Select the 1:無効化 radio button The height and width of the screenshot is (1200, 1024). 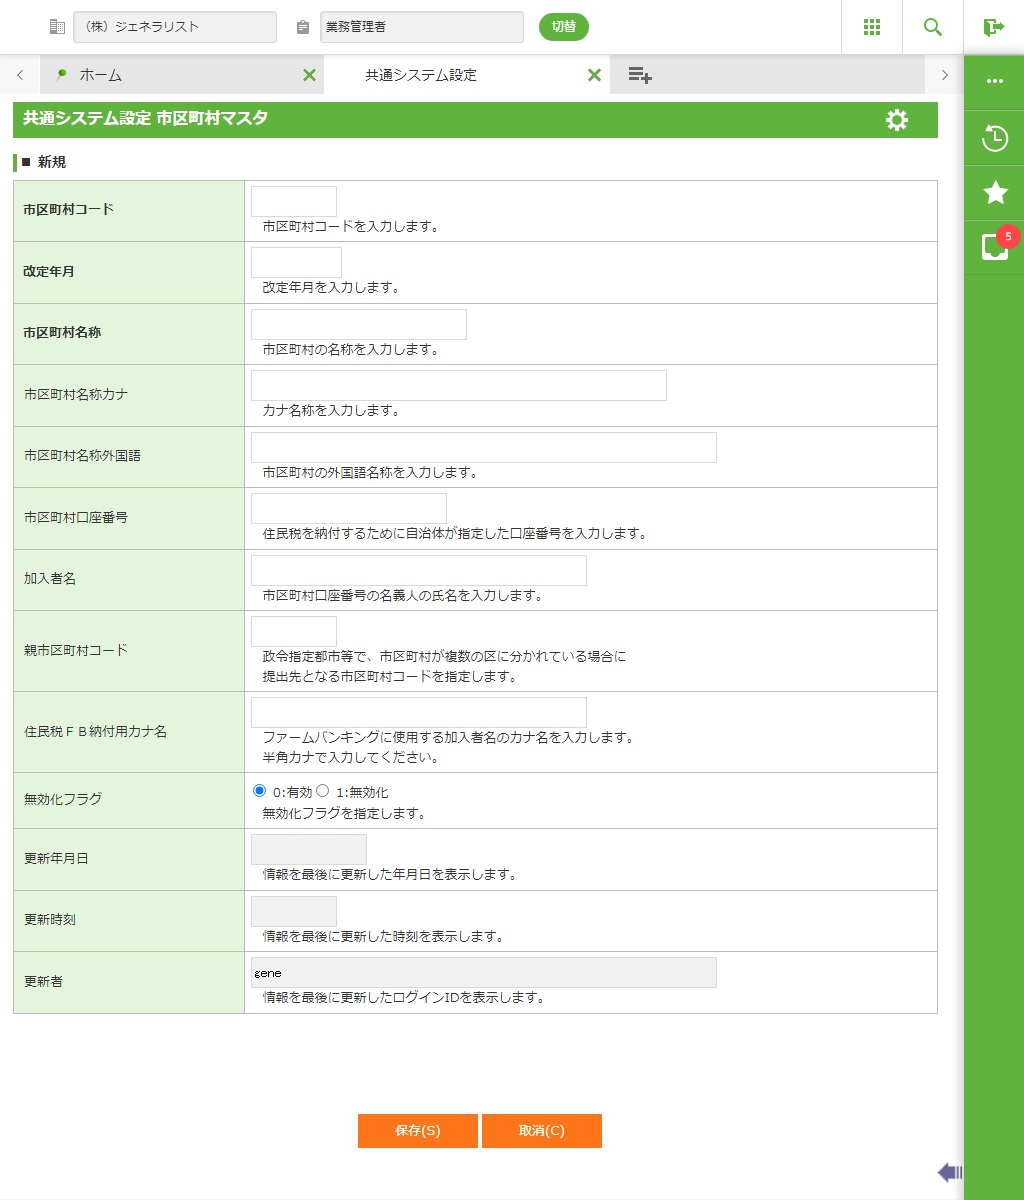click(323, 791)
